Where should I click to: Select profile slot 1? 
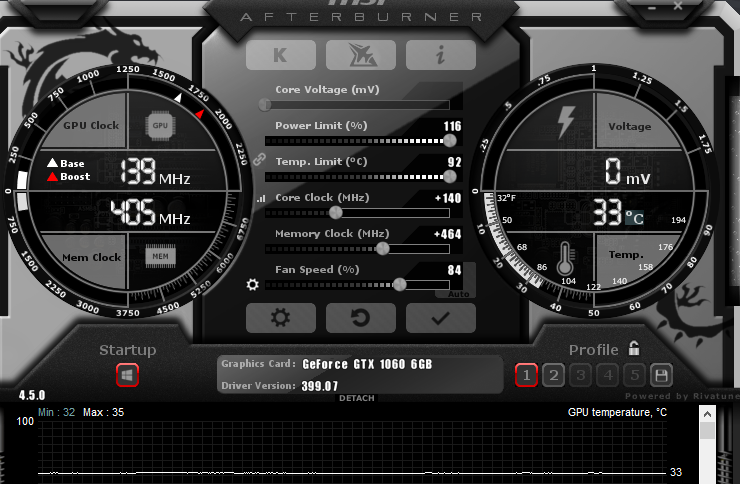[x=526, y=376]
